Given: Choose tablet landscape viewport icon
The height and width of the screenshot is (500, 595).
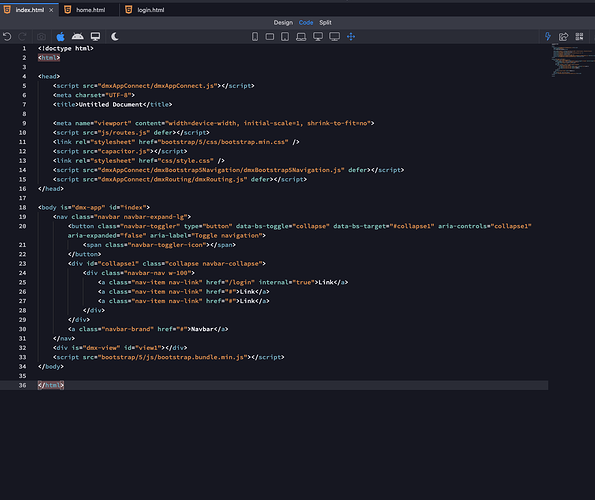Looking at the screenshot, I should pyautogui.click(x=270, y=37).
